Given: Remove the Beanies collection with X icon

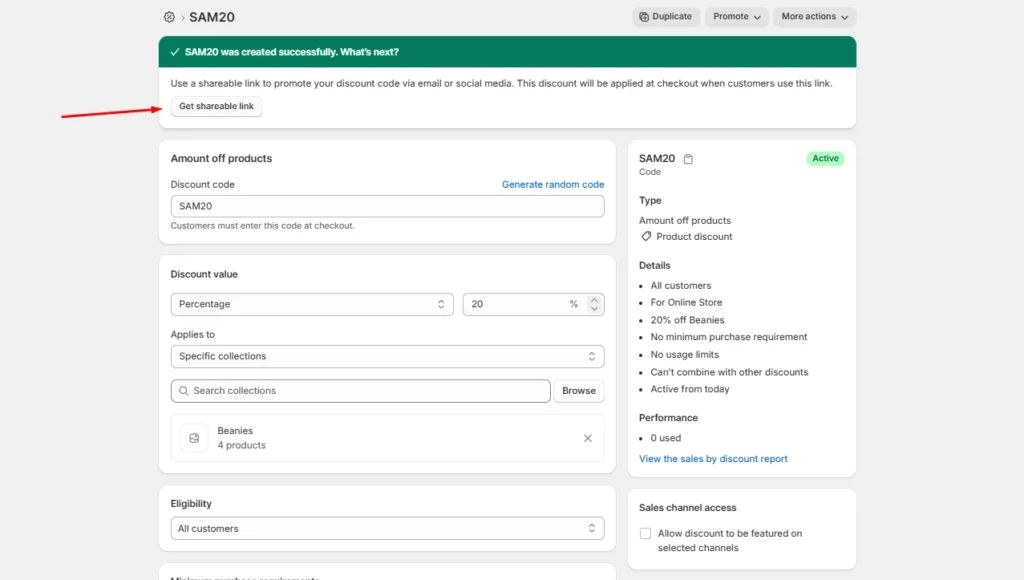Looking at the screenshot, I should pos(588,438).
